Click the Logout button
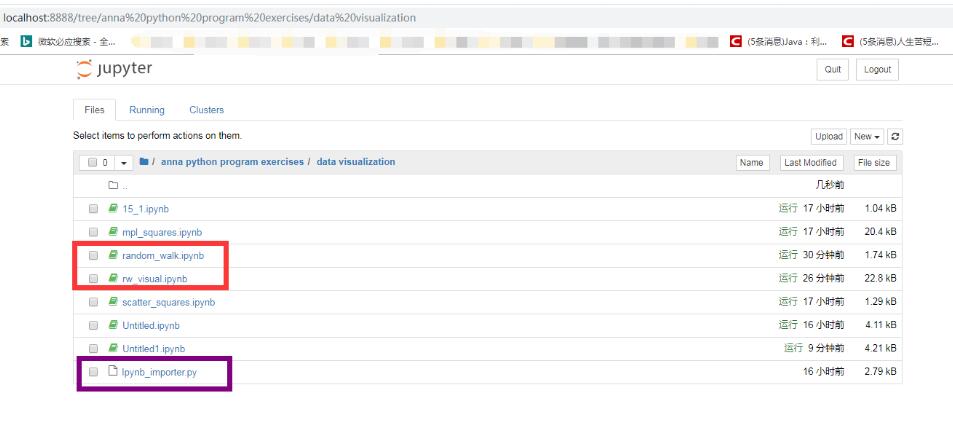 pyautogui.click(x=877, y=69)
